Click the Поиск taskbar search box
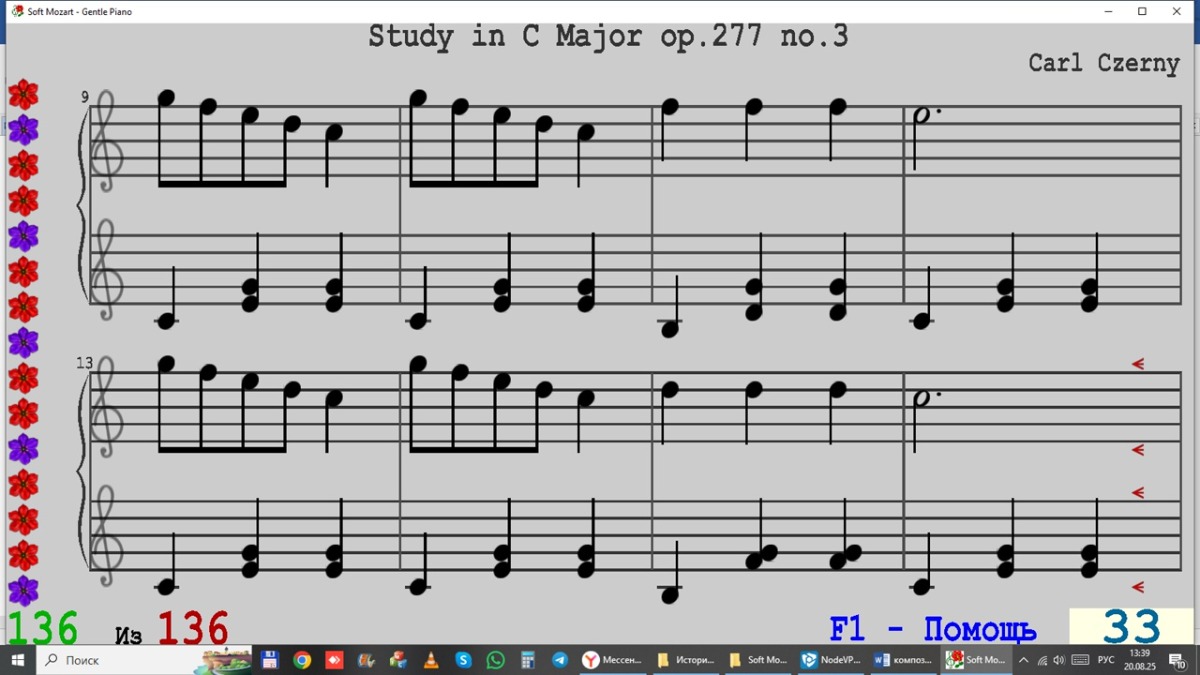The image size is (1200, 675). [117, 660]
